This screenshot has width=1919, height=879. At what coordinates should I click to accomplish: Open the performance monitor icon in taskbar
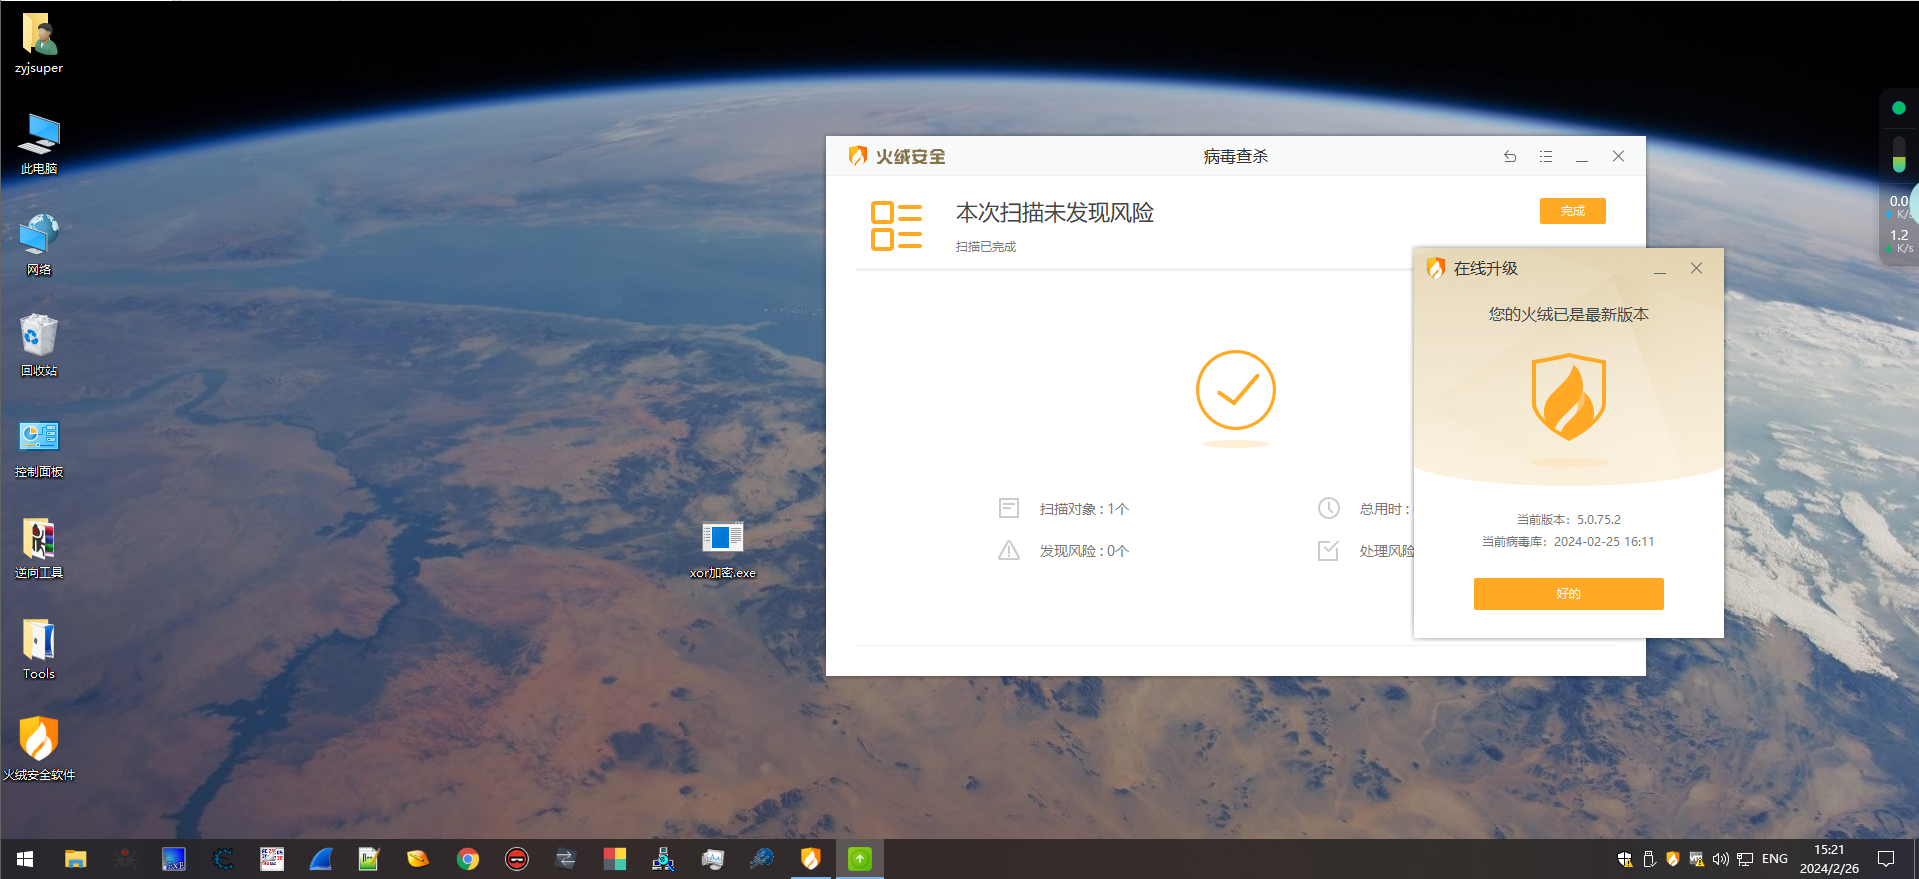[x=713, y=859]
